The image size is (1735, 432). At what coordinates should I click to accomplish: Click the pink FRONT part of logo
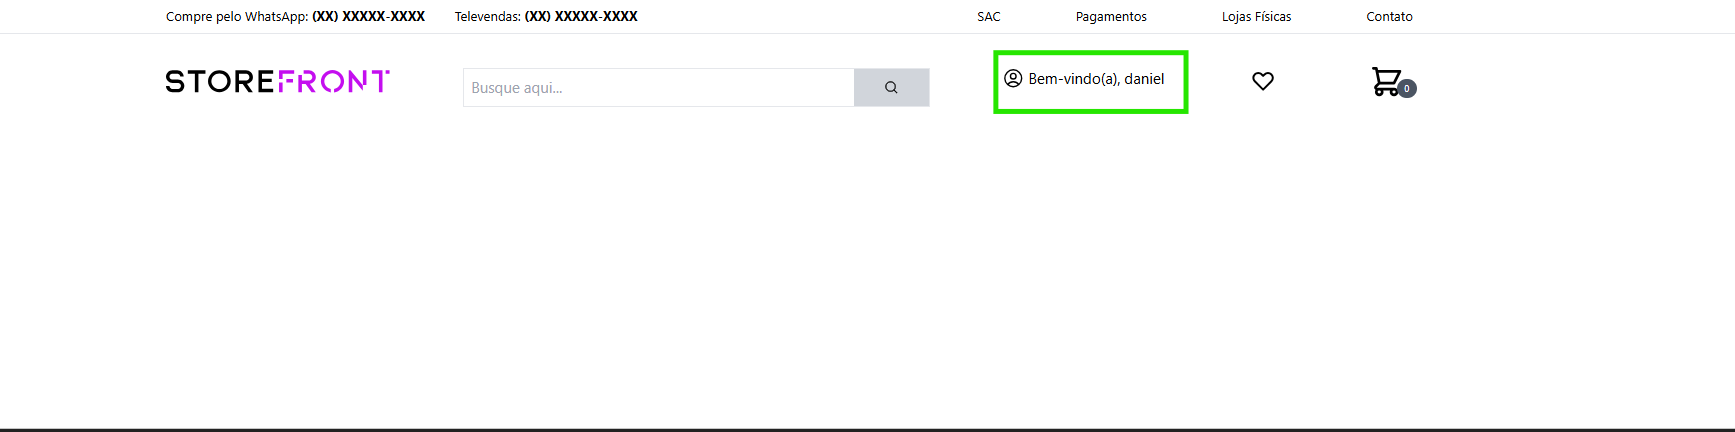click(333, 81)
